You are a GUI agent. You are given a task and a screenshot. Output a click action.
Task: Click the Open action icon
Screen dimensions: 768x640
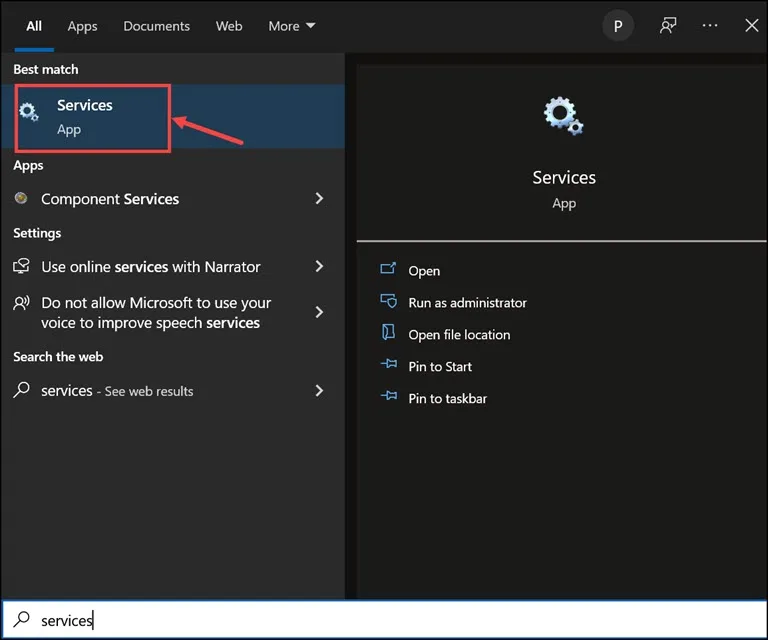pos(388,268)
